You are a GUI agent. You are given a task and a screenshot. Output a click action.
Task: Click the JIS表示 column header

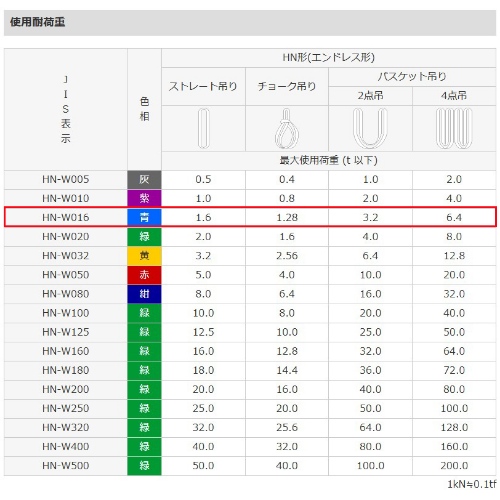(x=66, y=109)
